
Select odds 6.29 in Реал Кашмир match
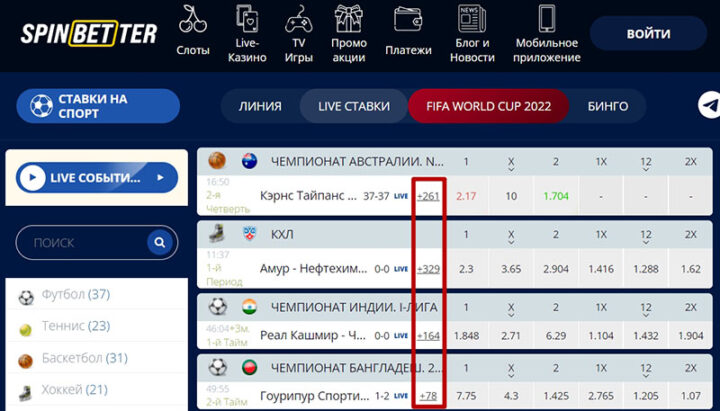(x=556, y=336)
